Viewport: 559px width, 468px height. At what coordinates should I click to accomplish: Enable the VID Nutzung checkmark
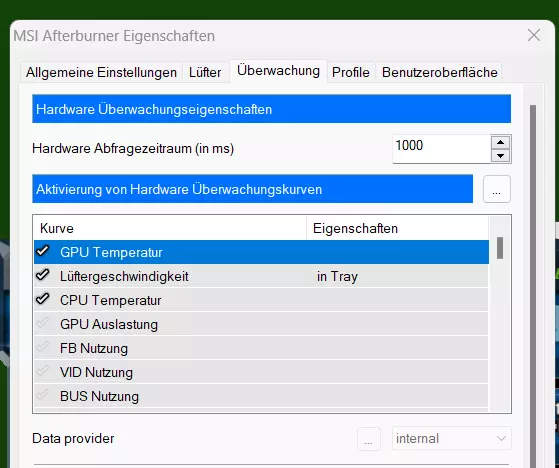[x=43, y=371]
